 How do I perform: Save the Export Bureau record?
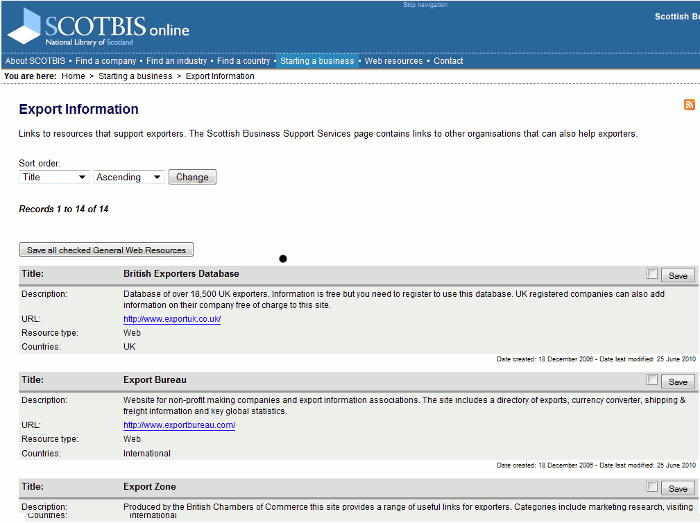tap(678, 382)
